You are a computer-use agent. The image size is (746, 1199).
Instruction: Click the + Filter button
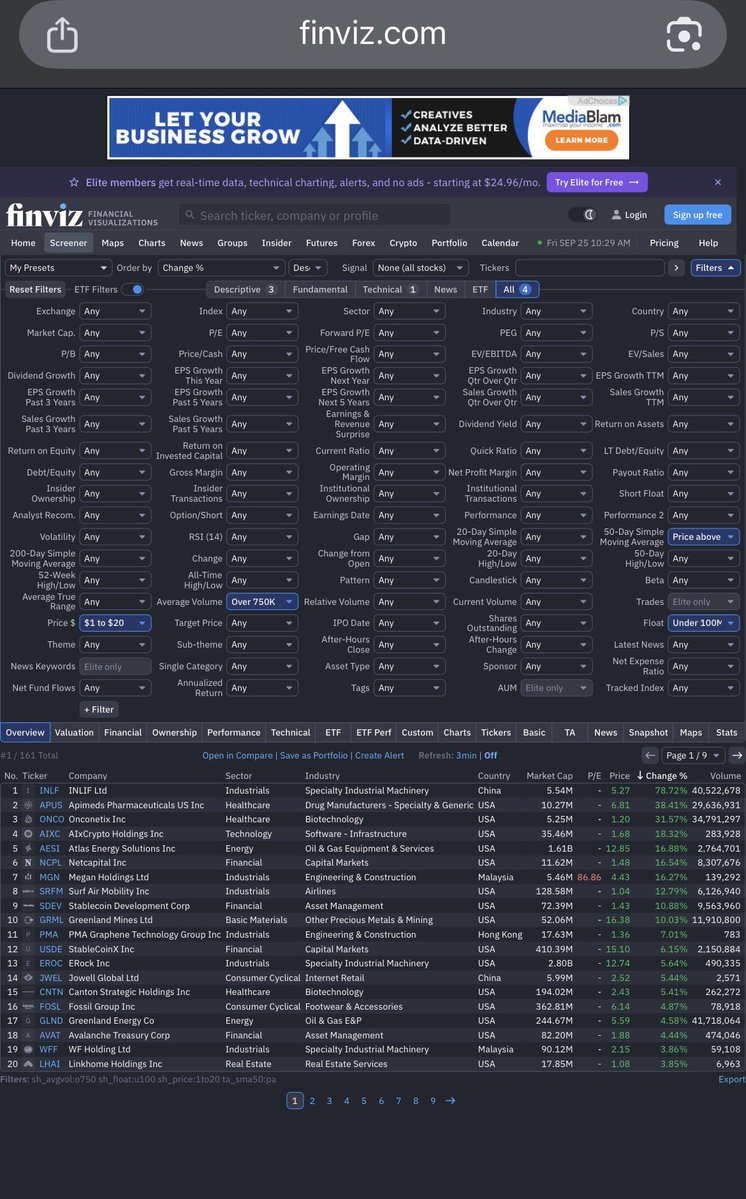point(99,710)
